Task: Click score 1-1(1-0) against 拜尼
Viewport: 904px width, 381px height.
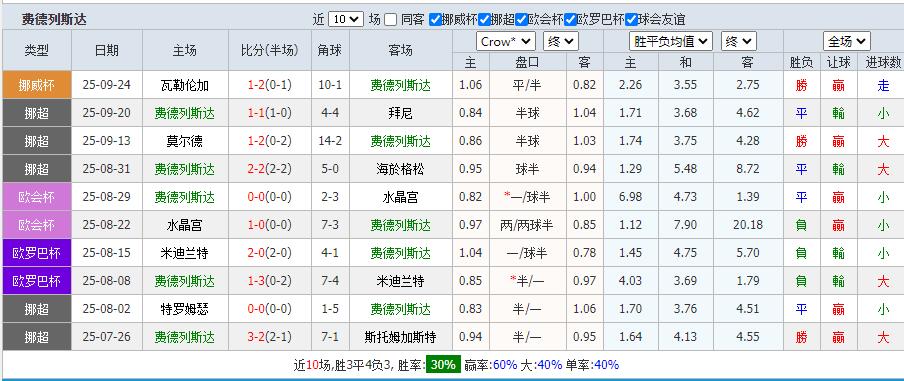Action: tap(270, 113)
